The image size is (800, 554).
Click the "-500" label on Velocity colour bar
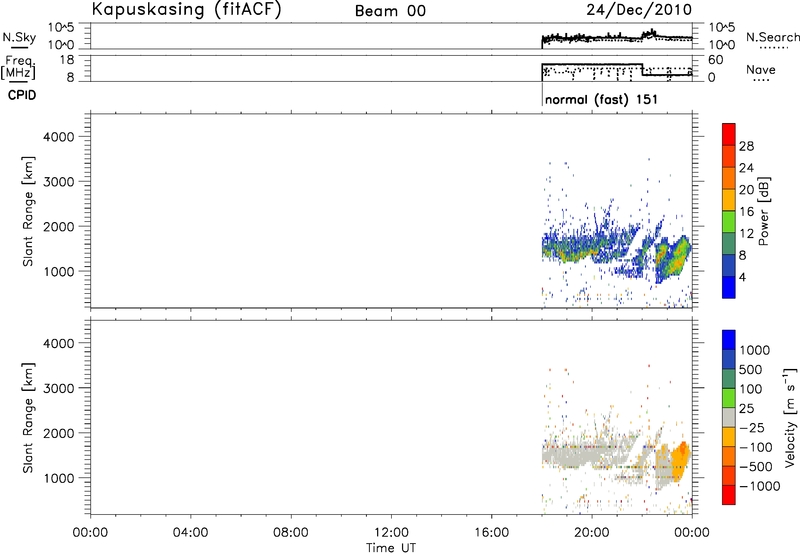pyautogui.click(x=756, y=467)
